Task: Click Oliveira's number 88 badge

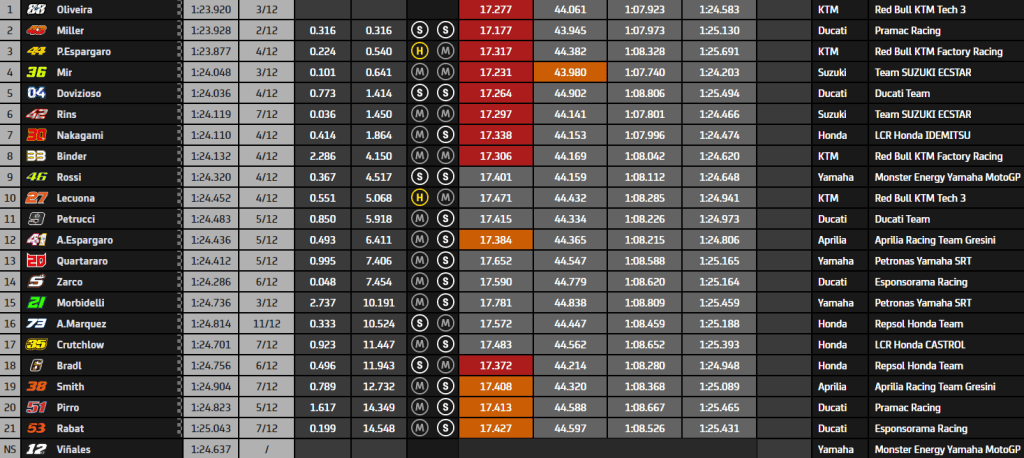Action: 36,10
